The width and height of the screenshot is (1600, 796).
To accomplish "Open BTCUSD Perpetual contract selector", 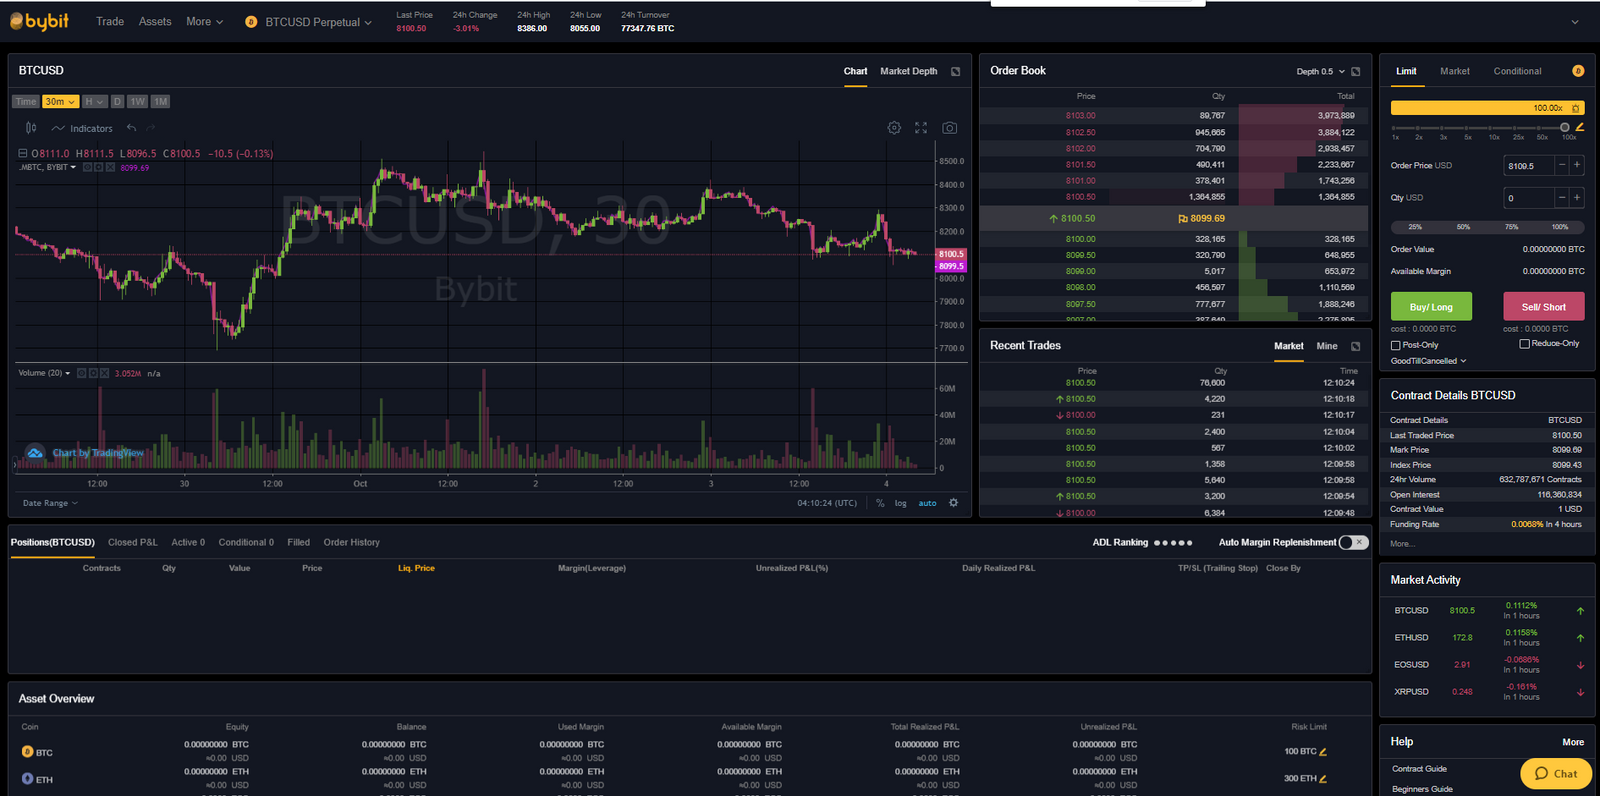I will 308,22.
